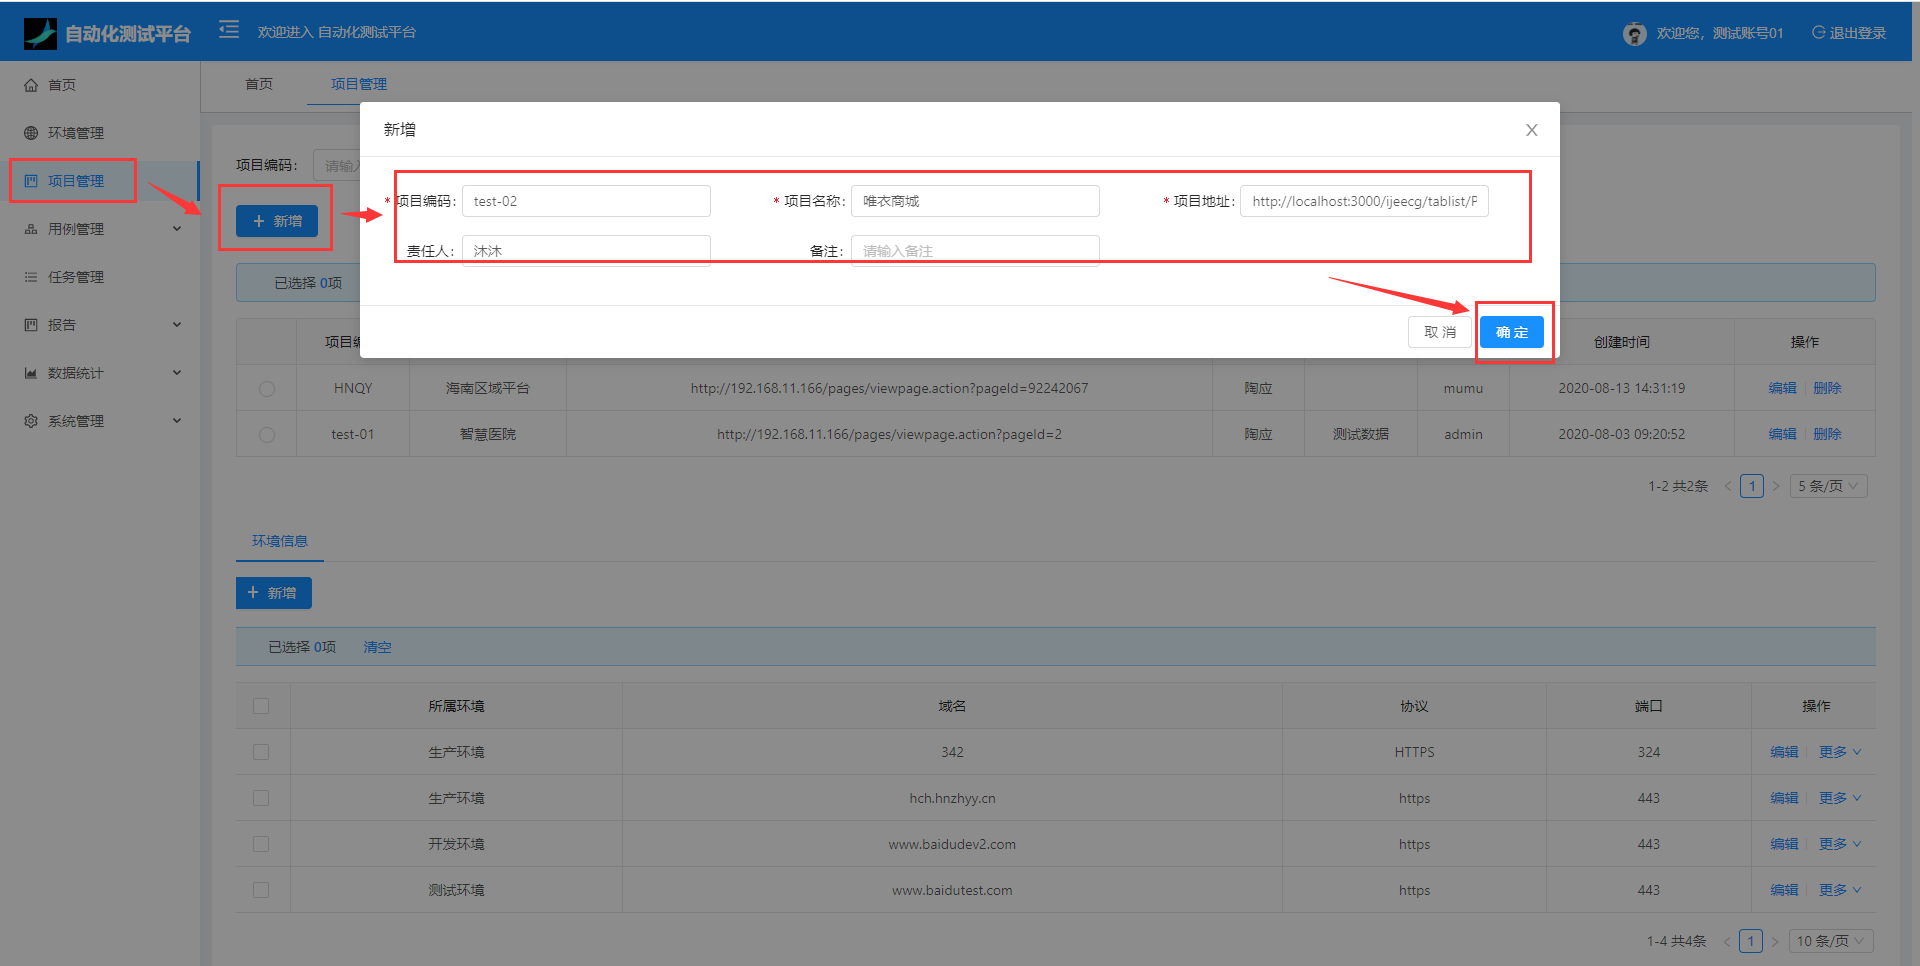Open 更多 menu for www.baidutest.com row
Image resolution: width=1920 pixels, height=966 pixels.
pyautogui.click(x=1840, y=890)
